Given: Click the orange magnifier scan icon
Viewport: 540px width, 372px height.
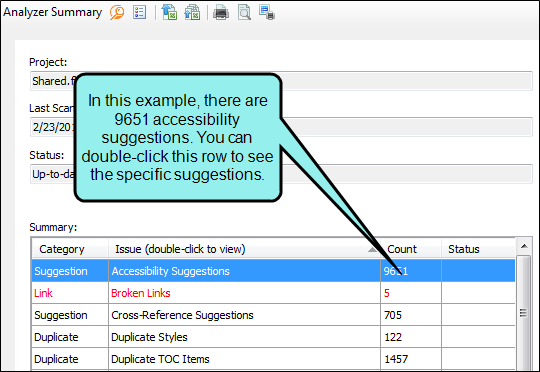Looking at the screenshot, I should pyautogui.click(x=117, y=13).
